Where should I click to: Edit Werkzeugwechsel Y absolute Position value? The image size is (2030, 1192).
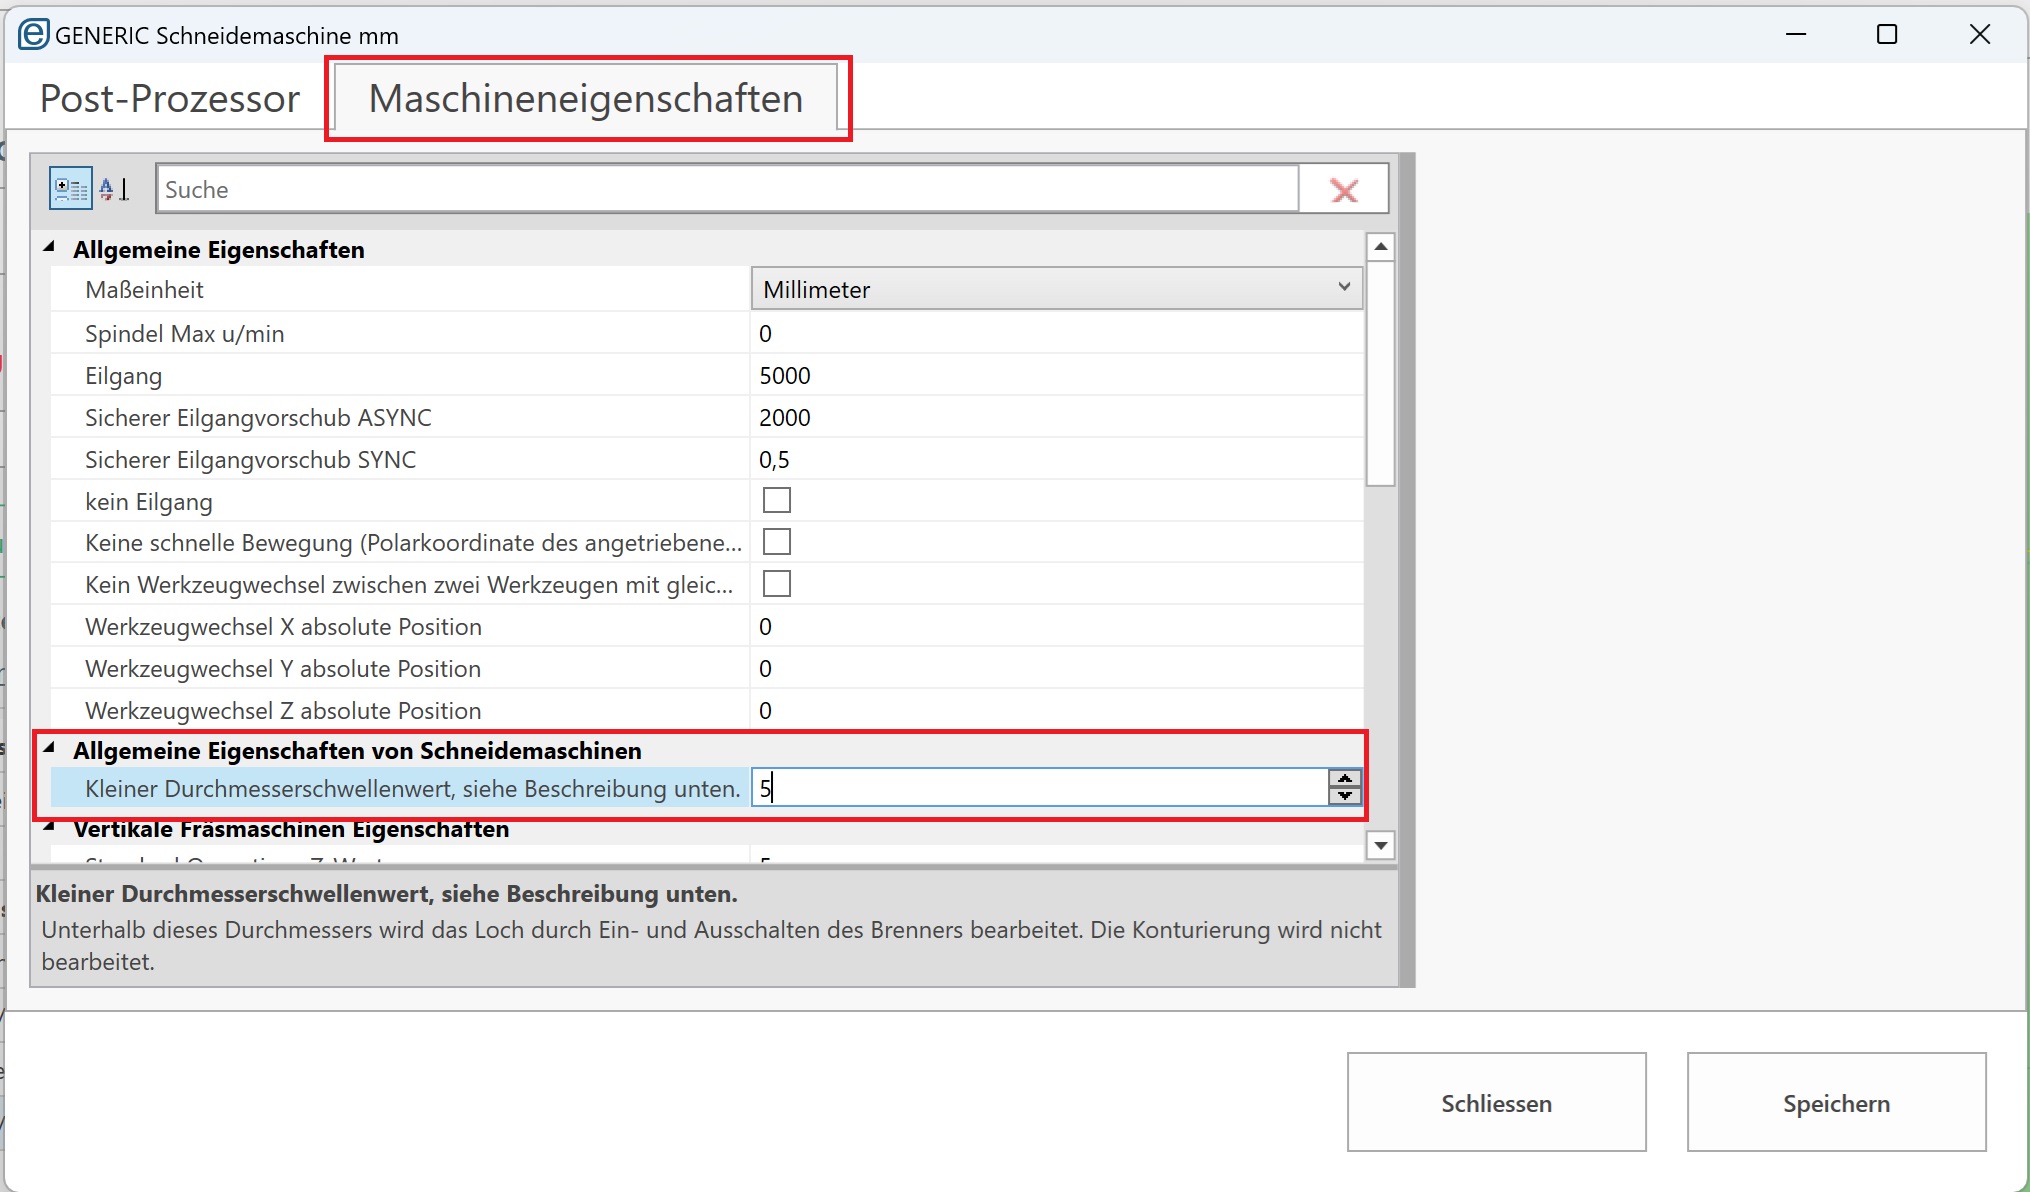tap(1057, 668)
